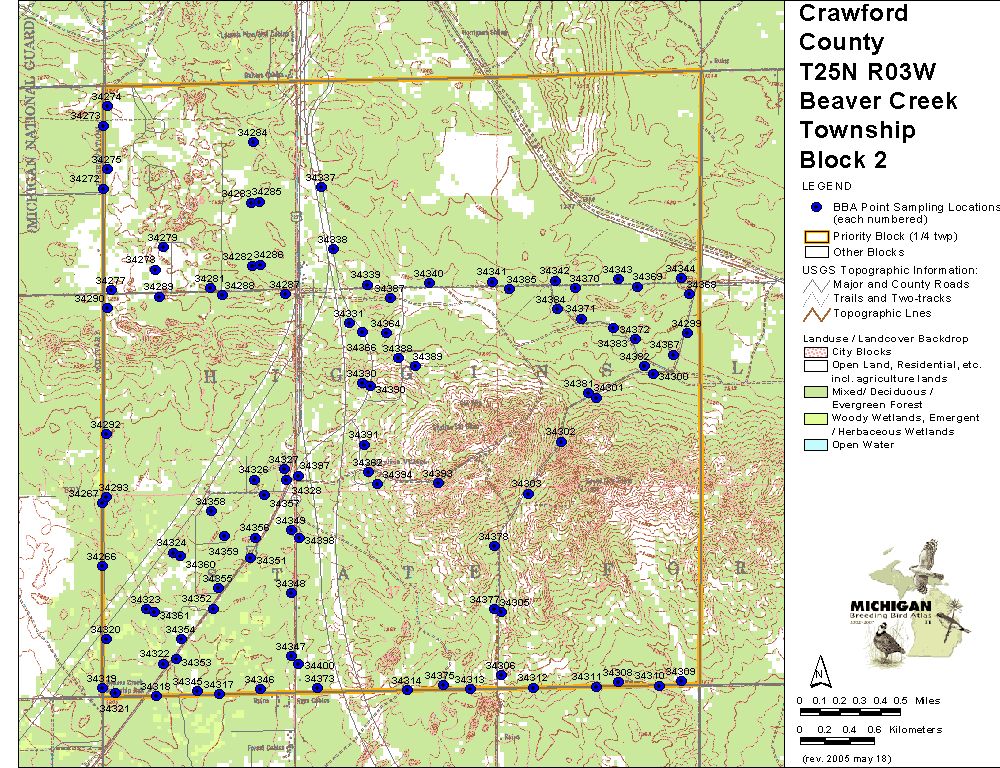Click the Mixed/Deciduous Forest green swatch
The height and width of the screenshot is (768, 1000).
pyautogui.click(x=817, y=392)
